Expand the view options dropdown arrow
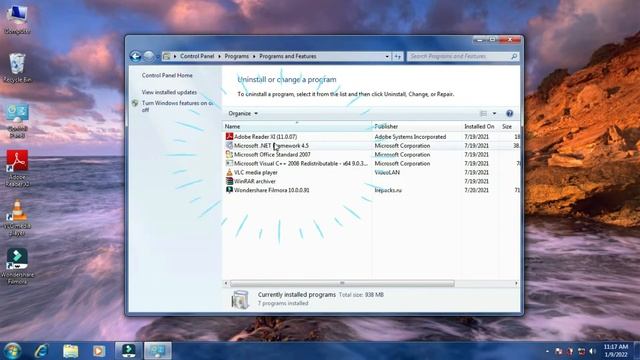640x360 pixels. pyautogui.click(x=494, y=113)
